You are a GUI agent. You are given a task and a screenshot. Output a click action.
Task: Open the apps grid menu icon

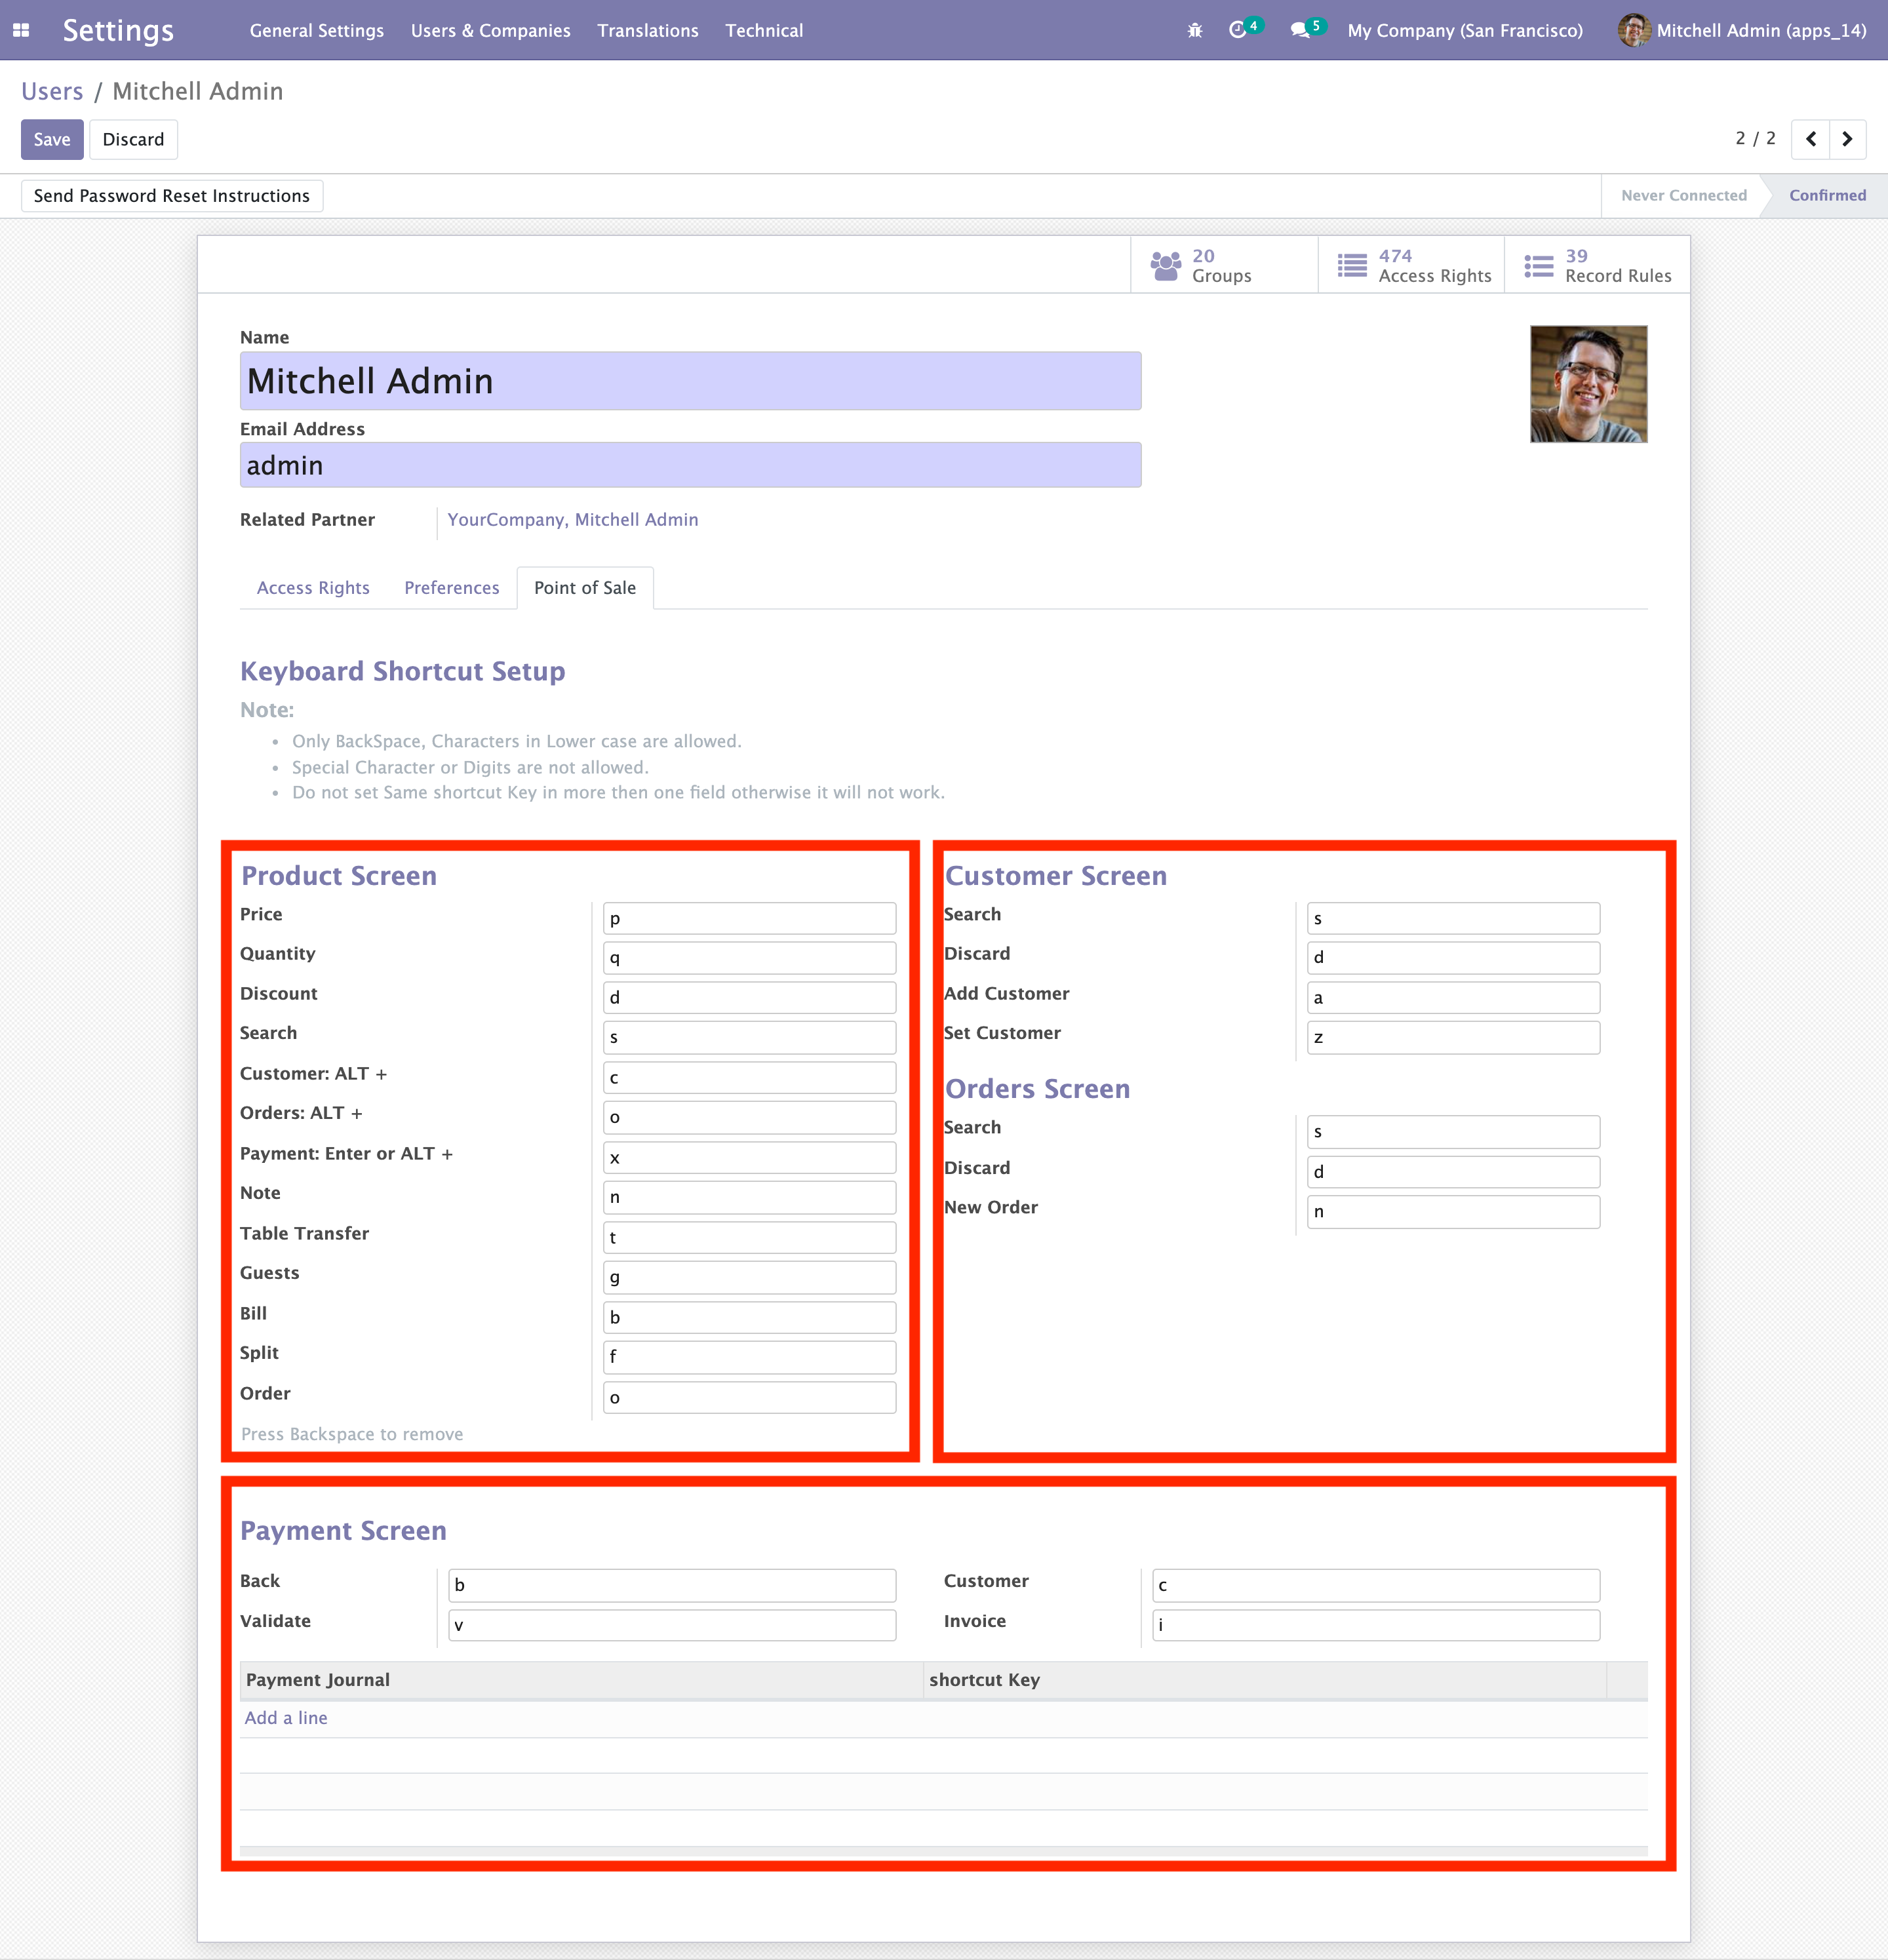point(21,30)
